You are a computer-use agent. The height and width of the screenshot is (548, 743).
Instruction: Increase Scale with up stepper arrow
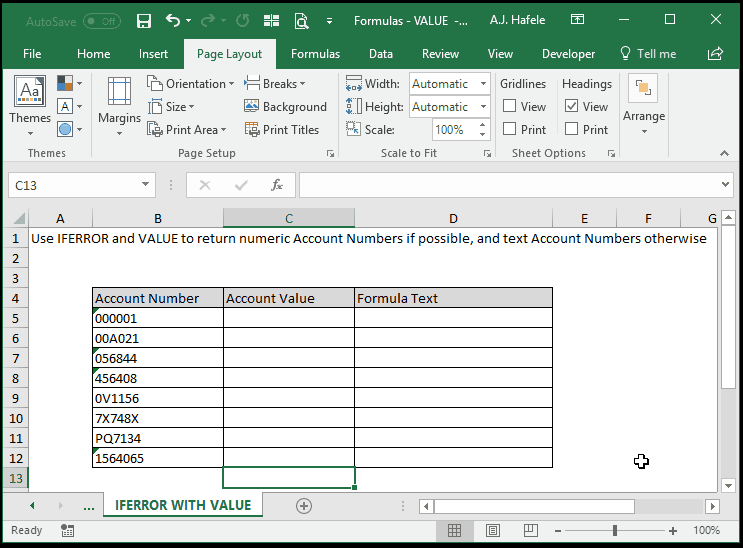coord(482,125)
